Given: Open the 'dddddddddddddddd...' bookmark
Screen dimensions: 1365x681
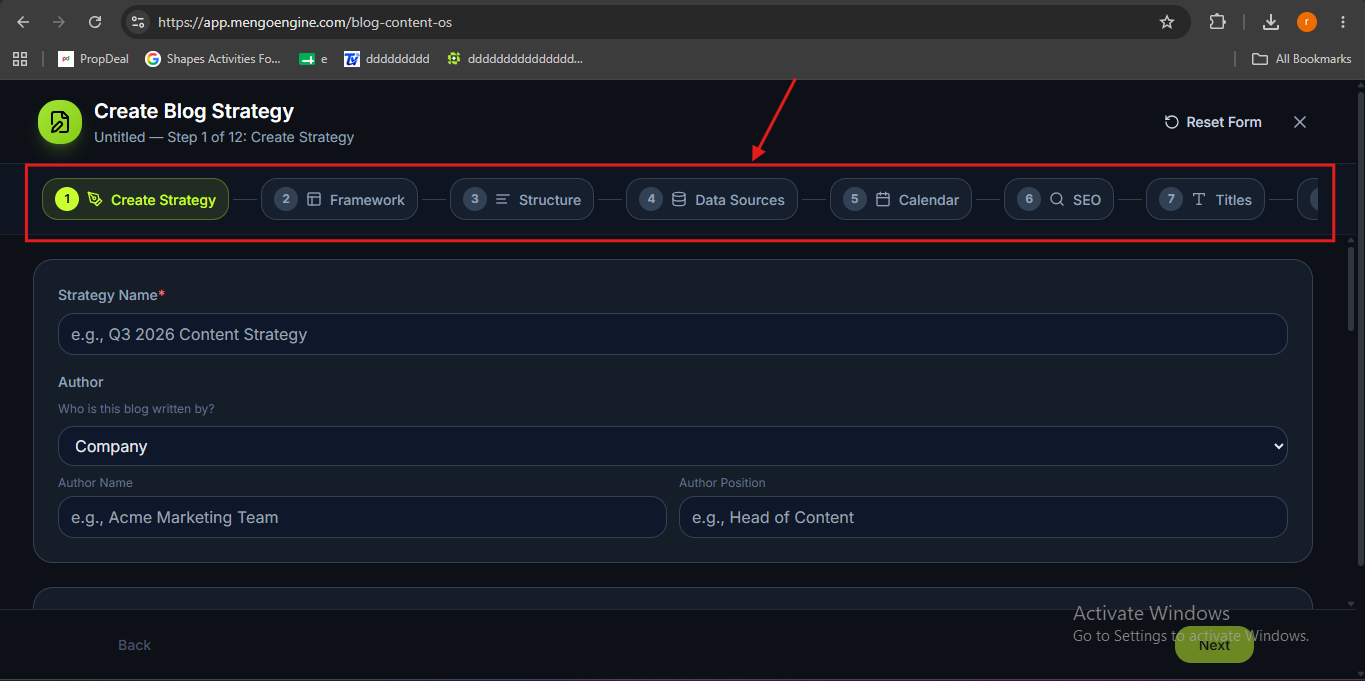Looking at the screenshot, I should click(515, 59).
